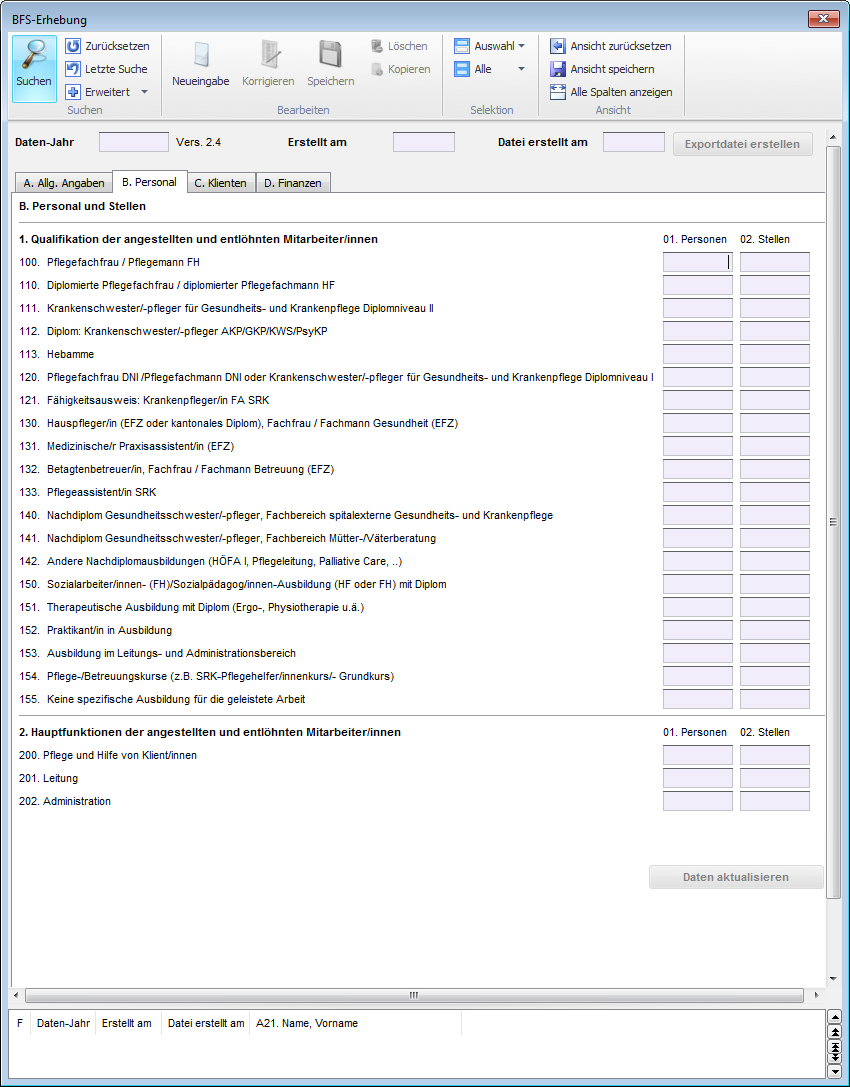850x1087 pixels.
Task: Click the Daten-Jahr column header
Action: (x=63, y=1023)
